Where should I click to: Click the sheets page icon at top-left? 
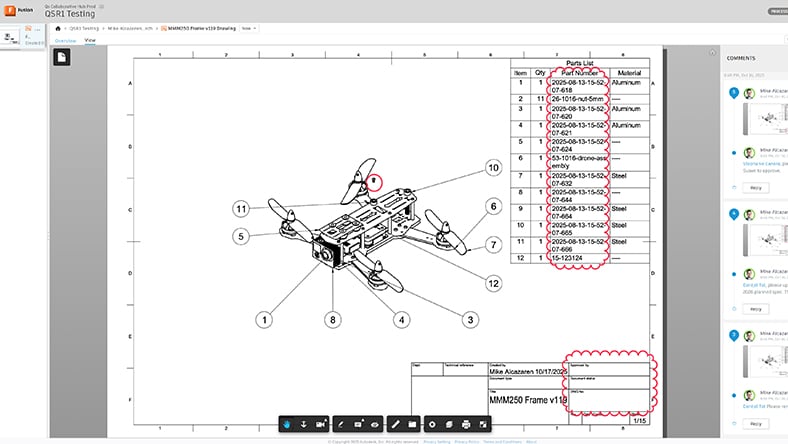(61, 59)
